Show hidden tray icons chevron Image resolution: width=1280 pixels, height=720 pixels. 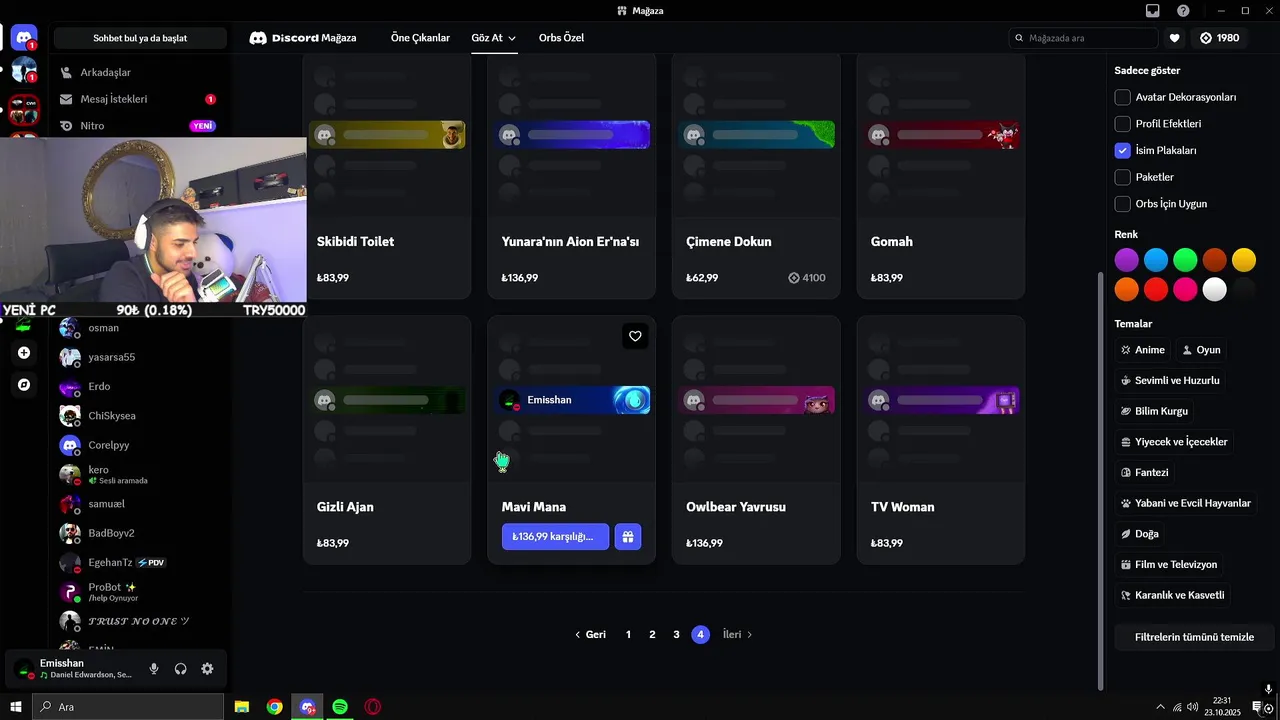(1160, 707)
